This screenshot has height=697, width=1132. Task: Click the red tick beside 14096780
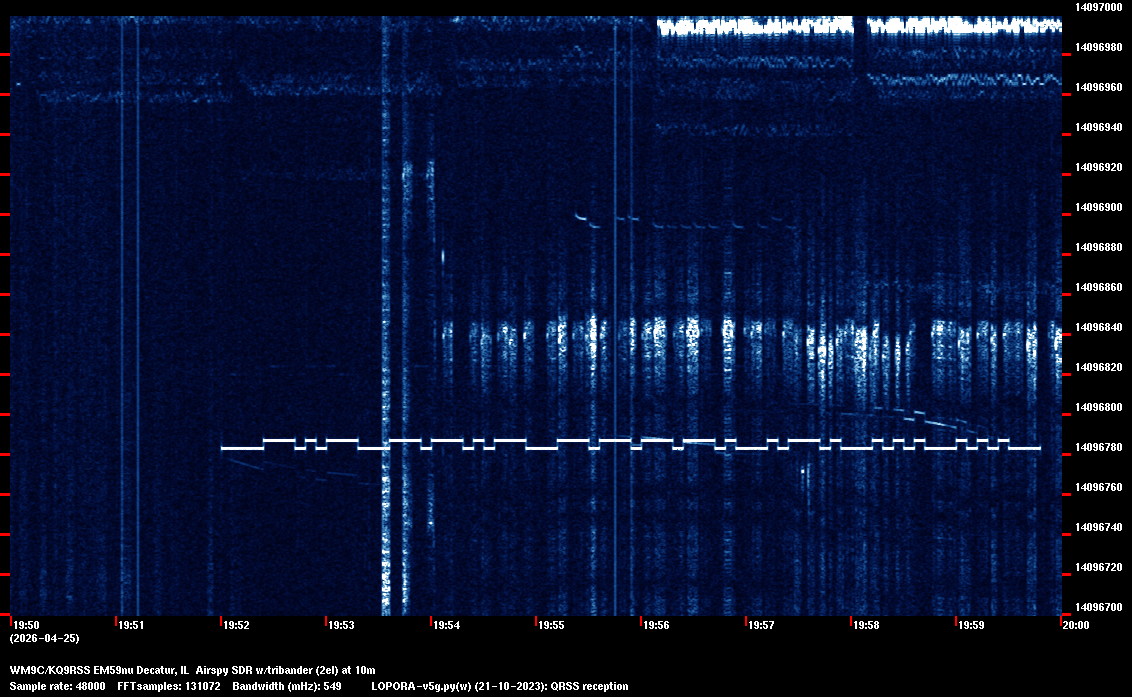pyautogui.click(x=1066, y=454)
